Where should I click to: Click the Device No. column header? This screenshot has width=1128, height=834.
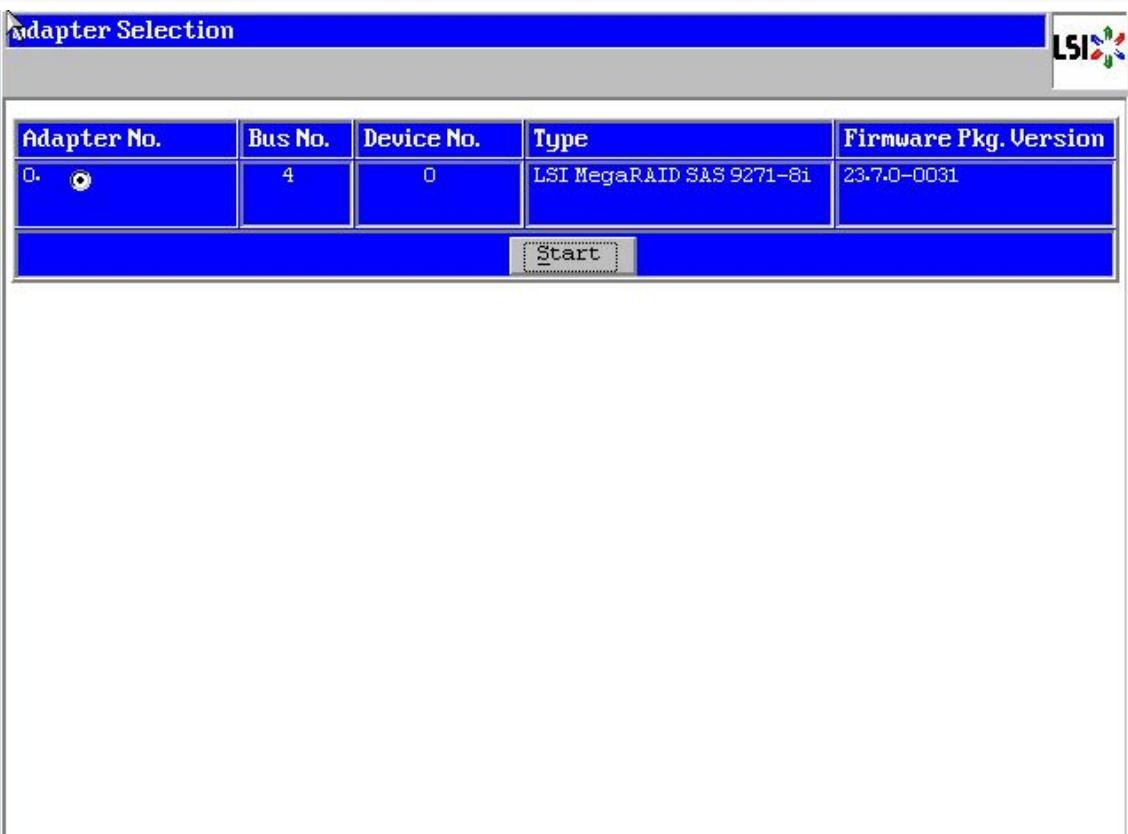(x=439, y=139)
